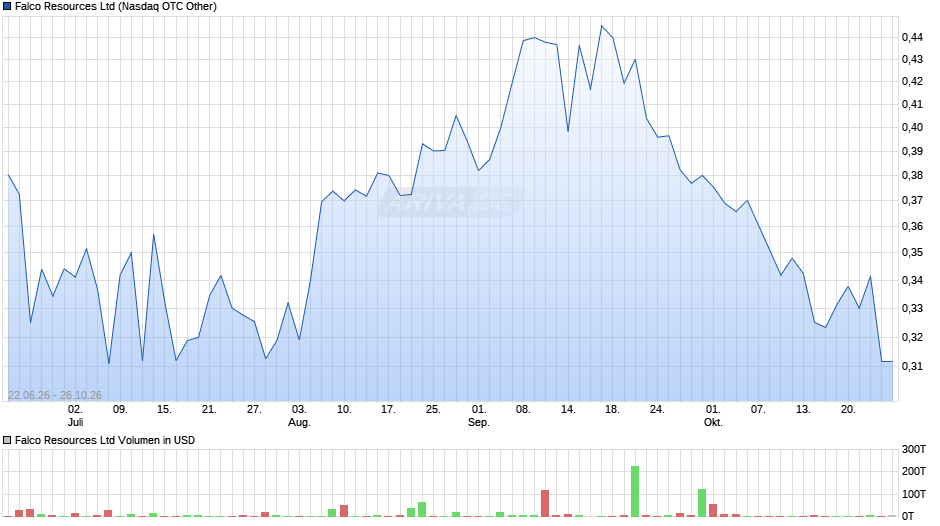Image resolution: width=940 pixels, height=526 pixels.
Task: Click the 14. date label in September
Action: tap(568, 410)
